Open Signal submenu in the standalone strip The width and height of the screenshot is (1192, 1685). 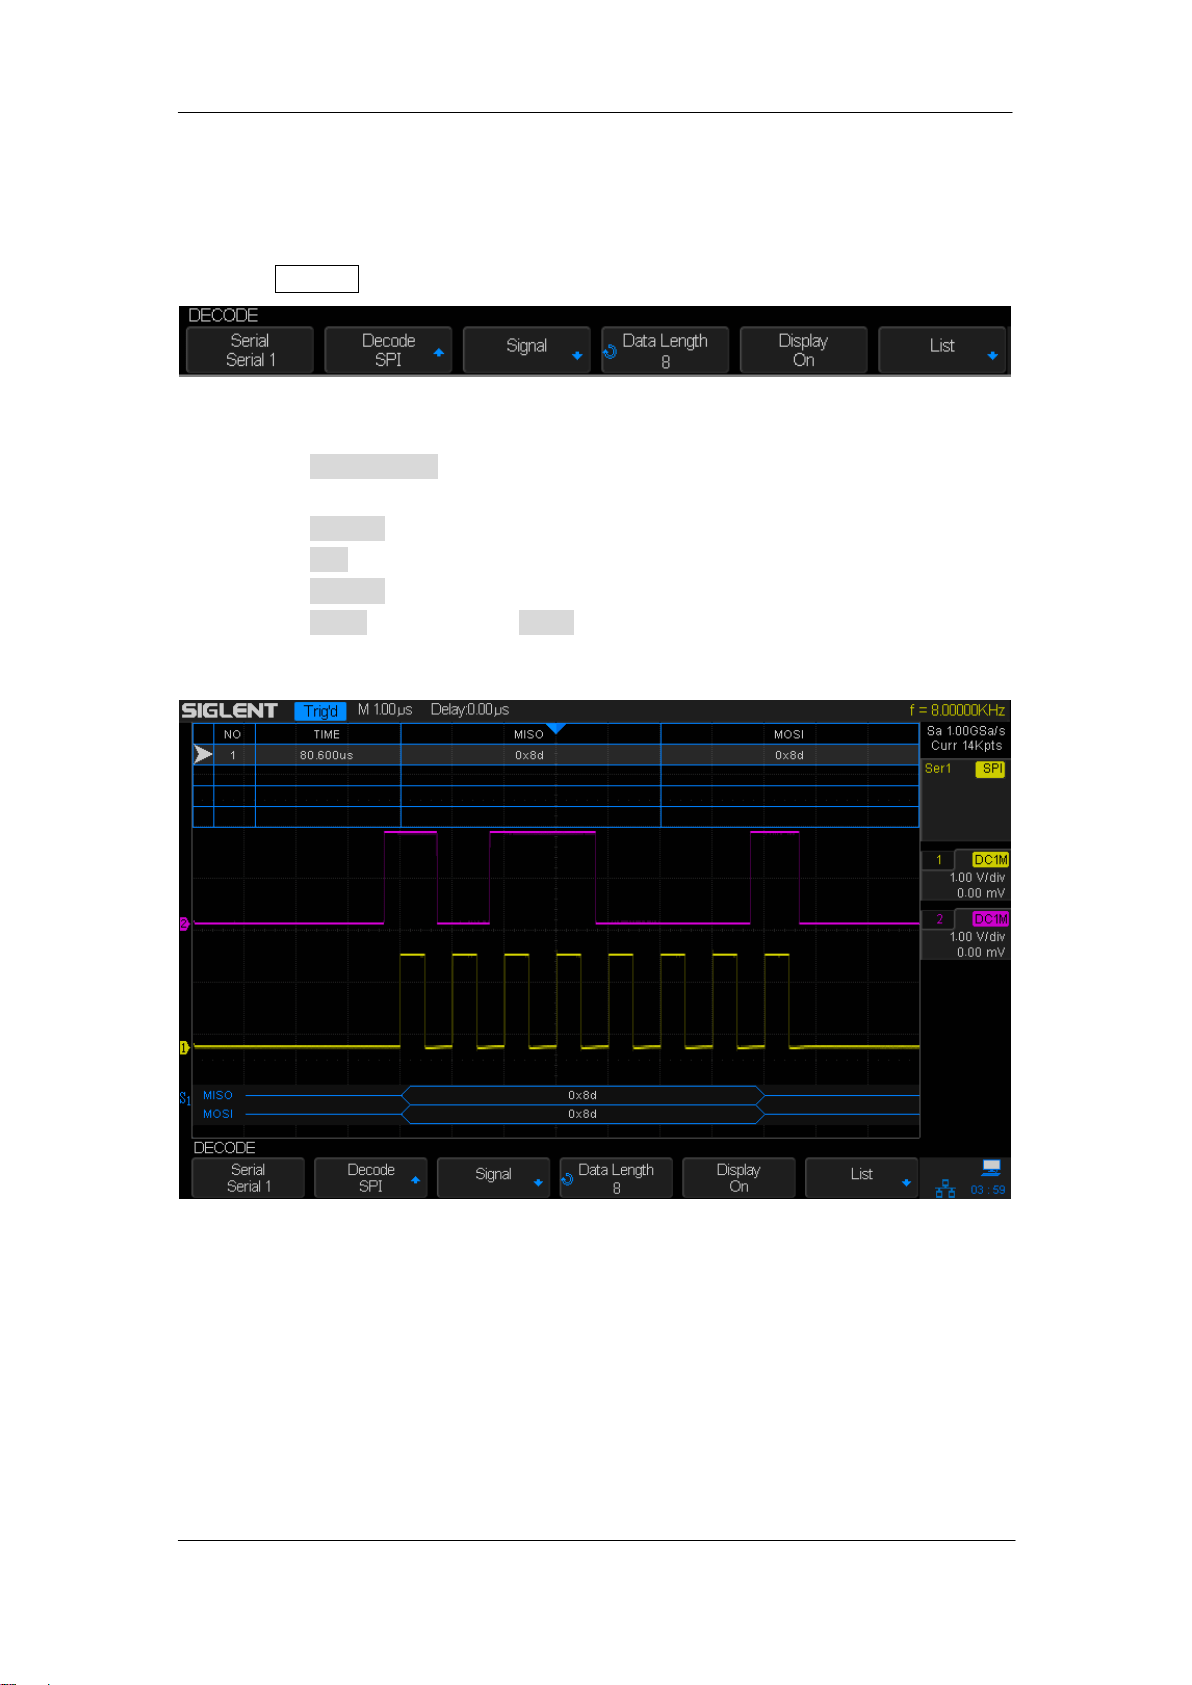[526, 350]
